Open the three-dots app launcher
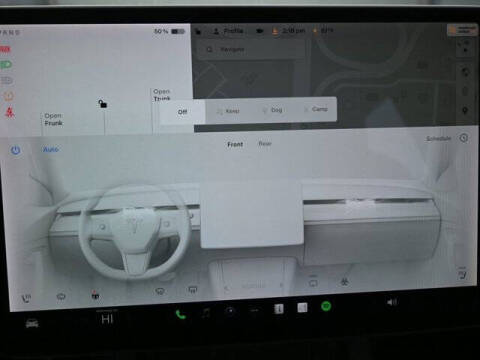 (x=254, y=310)
